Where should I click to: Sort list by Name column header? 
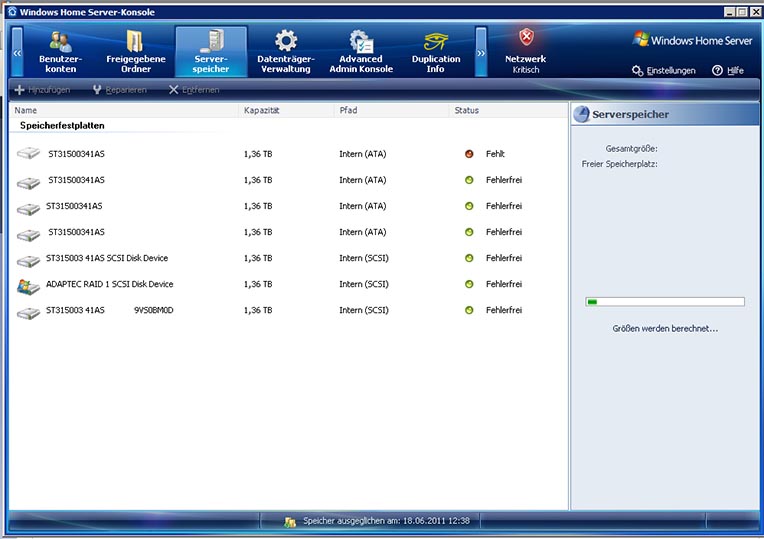coord(124,110)
